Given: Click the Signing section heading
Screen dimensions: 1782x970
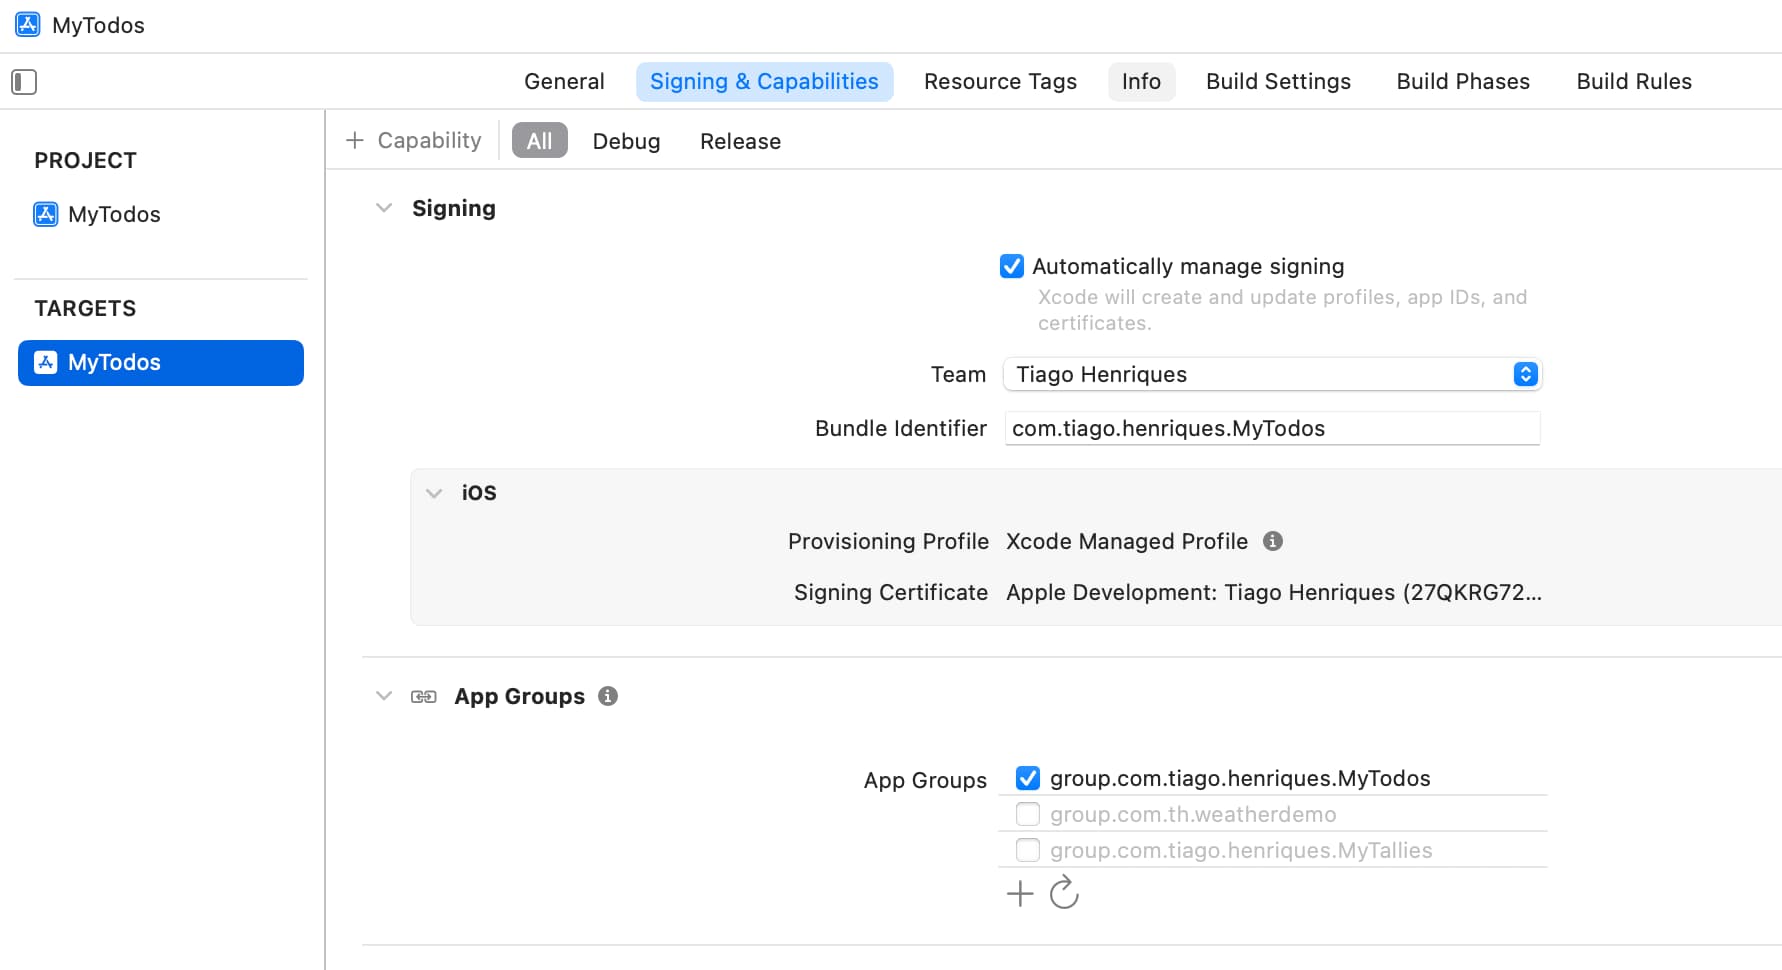Looking at the screenshot, I should pos(454,208).
